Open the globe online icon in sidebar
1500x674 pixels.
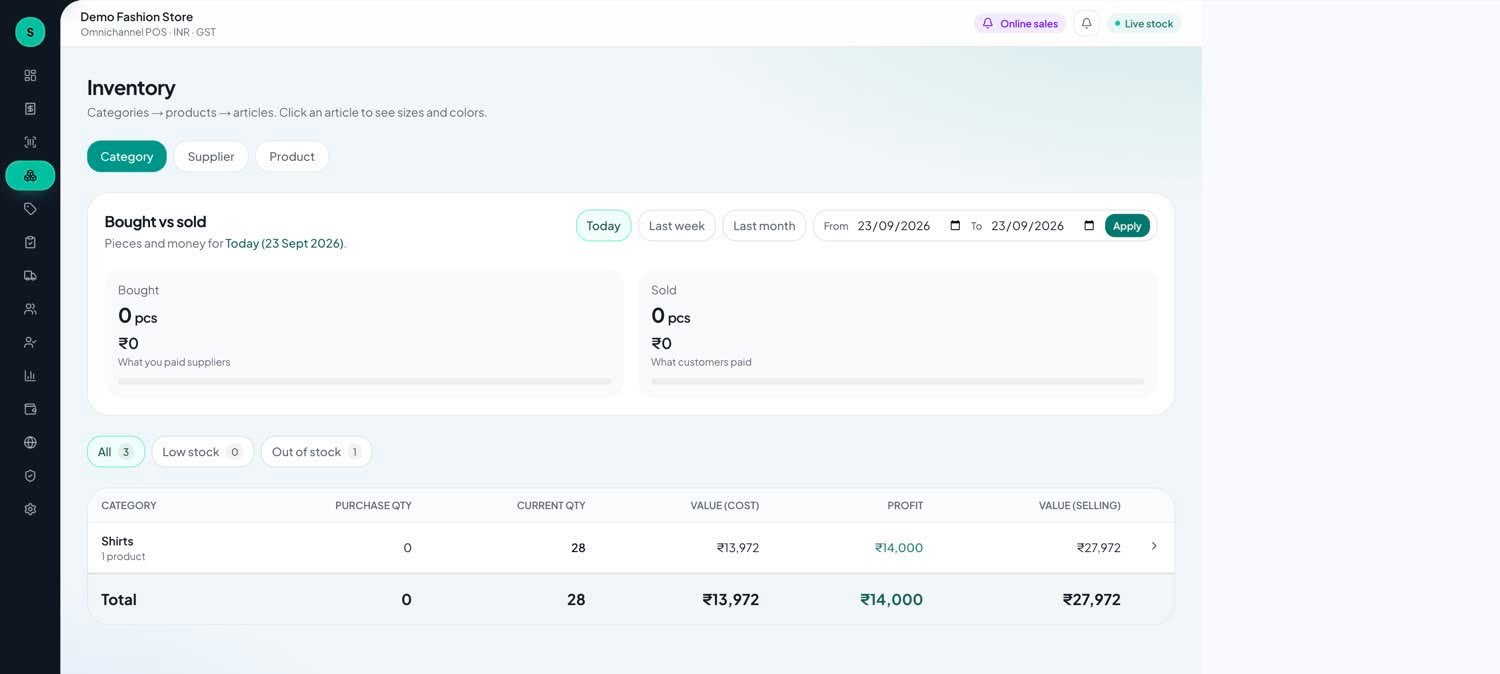[30, 442]
